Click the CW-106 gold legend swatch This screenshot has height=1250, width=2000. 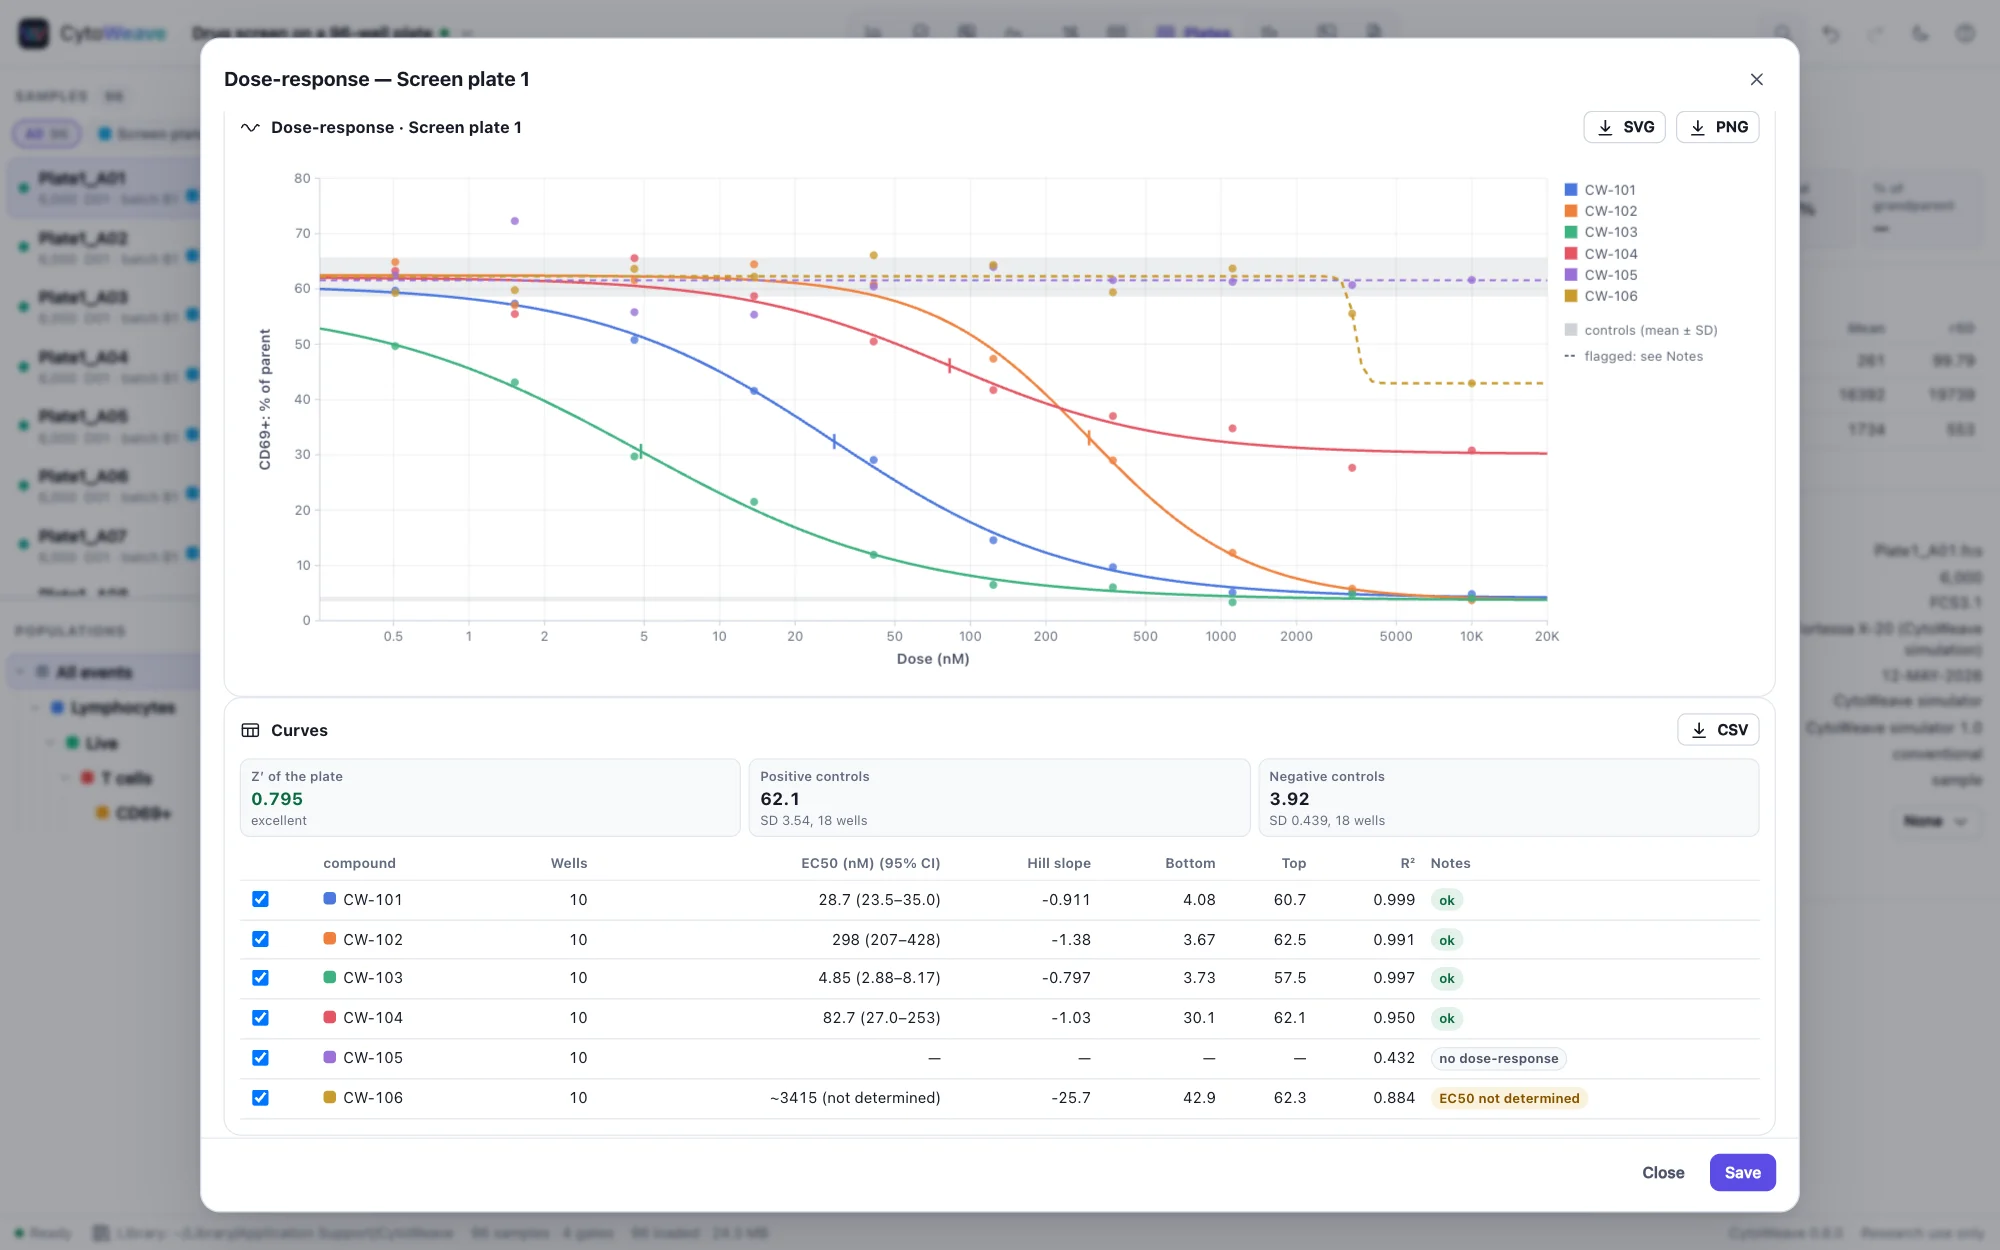point(1571,296)
